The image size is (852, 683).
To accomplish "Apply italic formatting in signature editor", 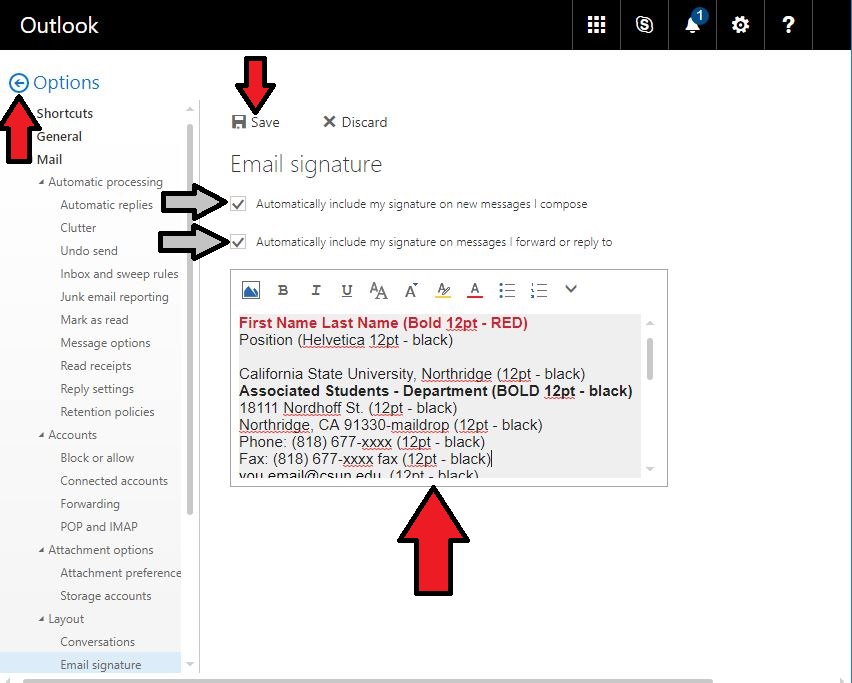I will [315, 290].
